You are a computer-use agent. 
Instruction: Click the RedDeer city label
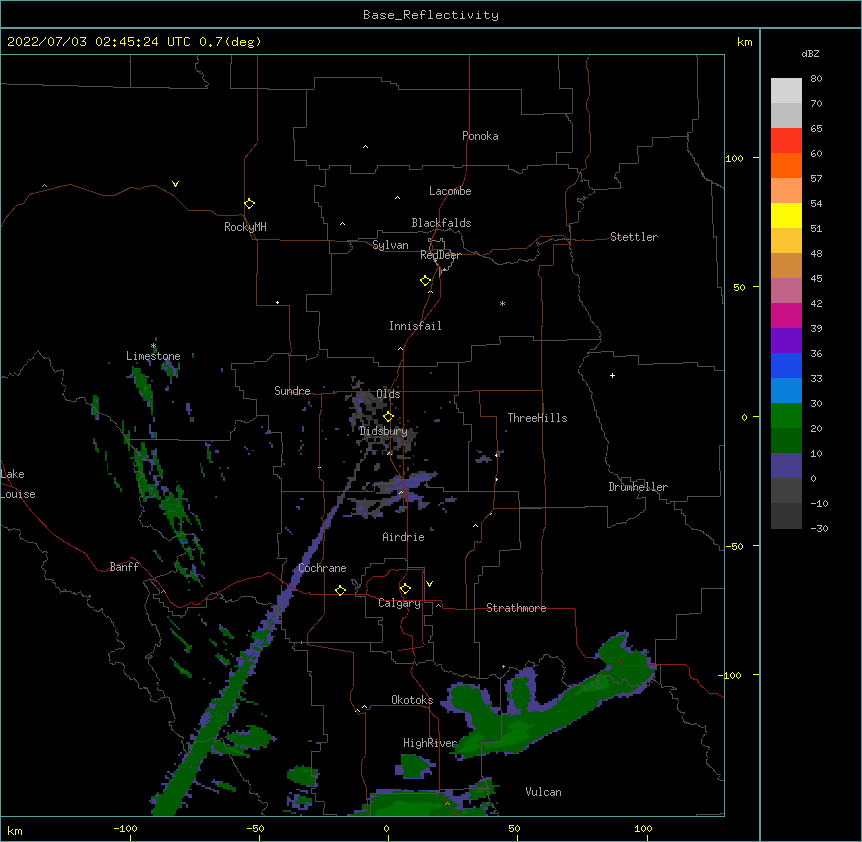pos(440,255)
